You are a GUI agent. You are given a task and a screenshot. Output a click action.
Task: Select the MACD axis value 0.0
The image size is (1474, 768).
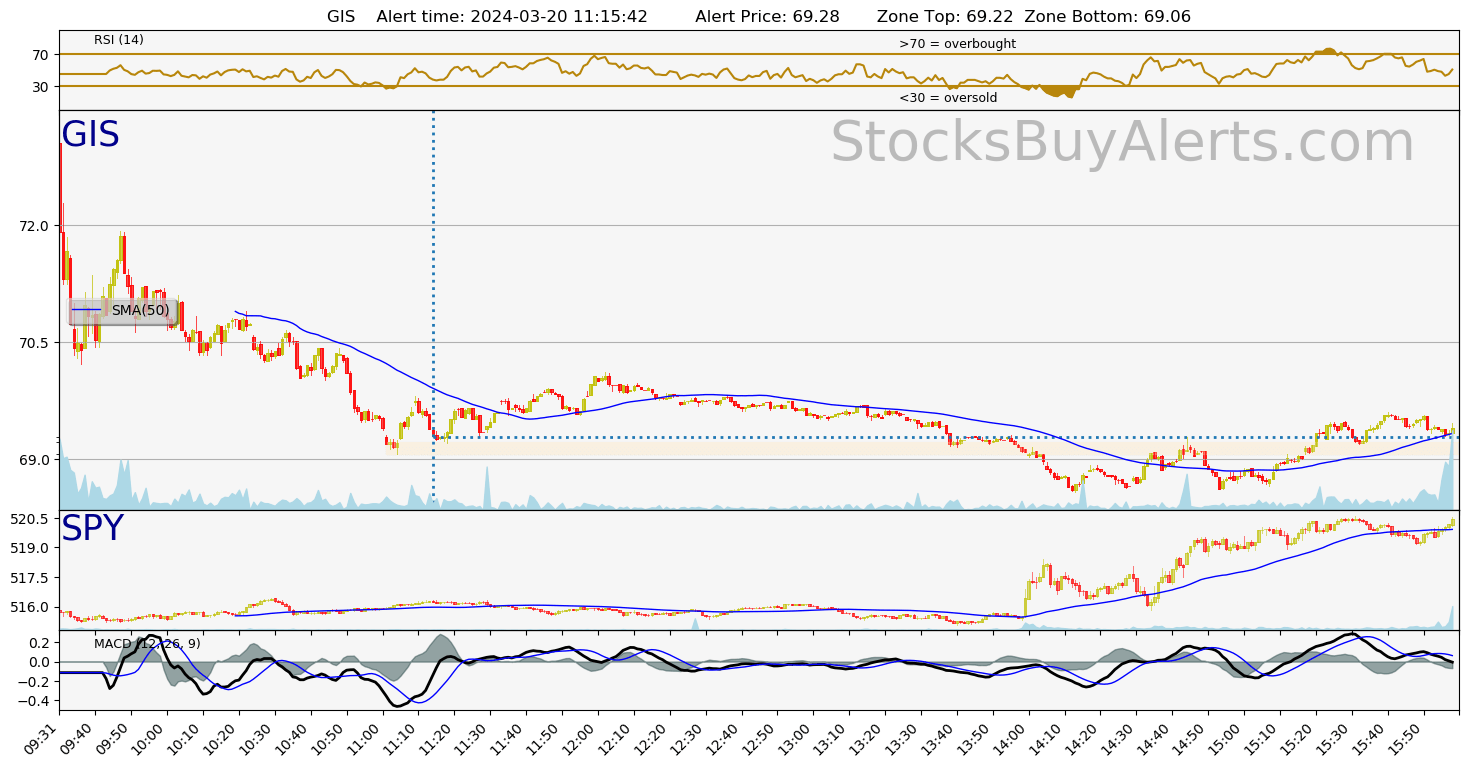pos(39,662)
